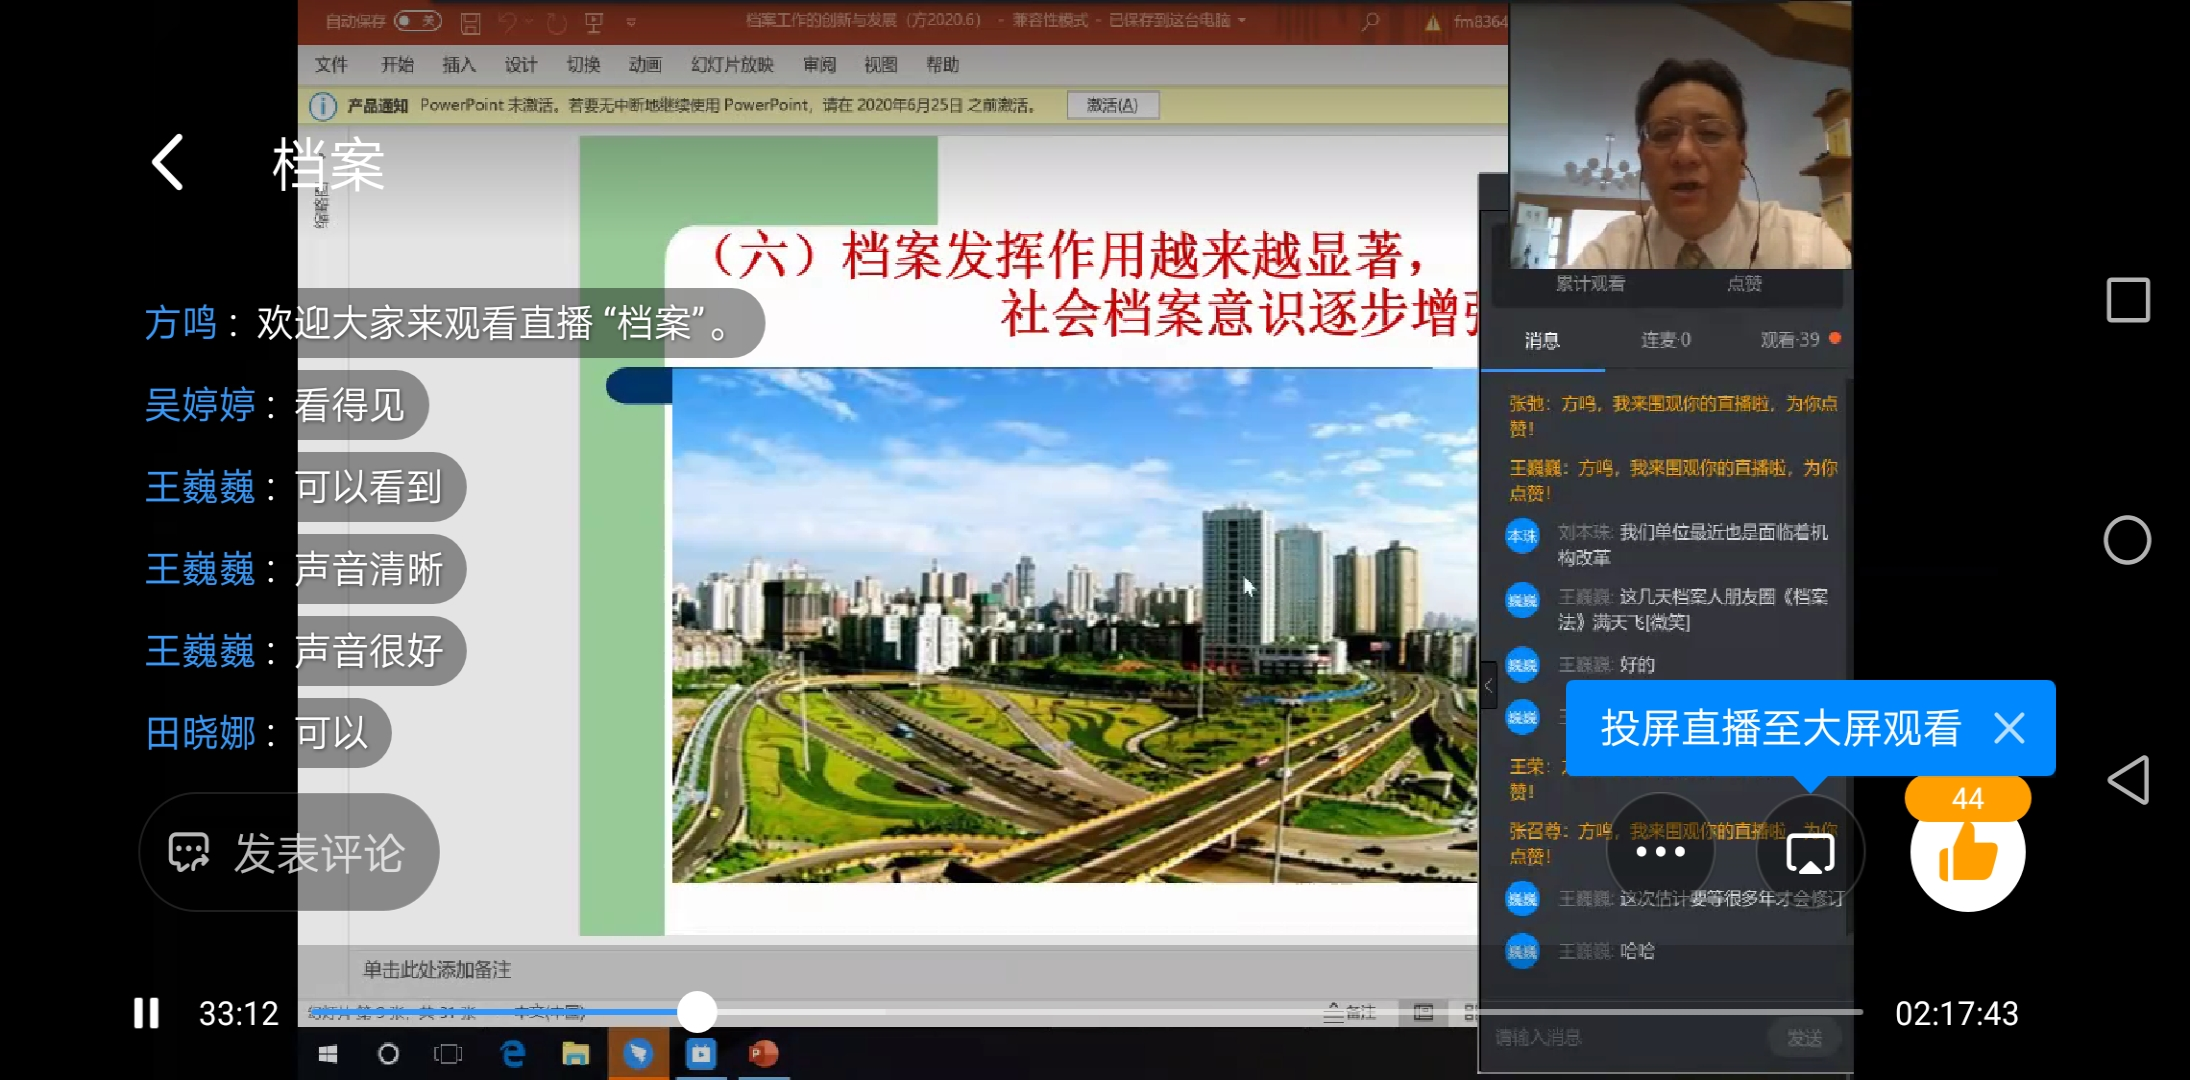Screen dimensions: 2190x1080
Task: Click the compatibility mode title dropdown arrow
Action: (1242, 20)
